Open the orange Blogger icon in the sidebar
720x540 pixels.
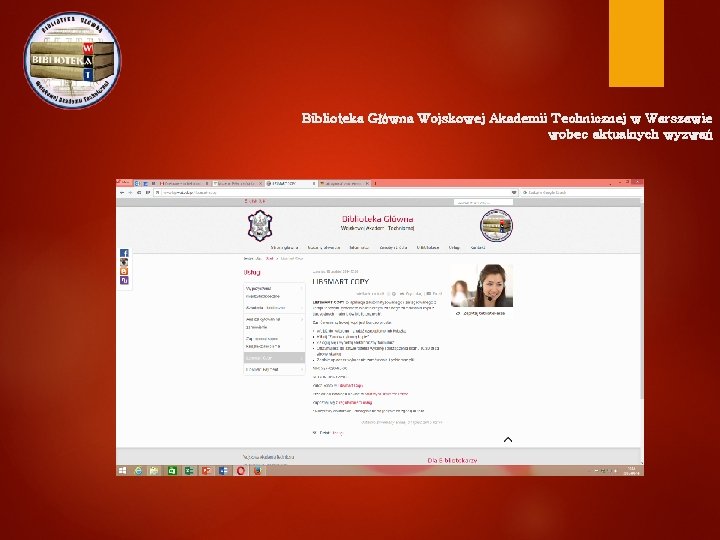pyautogui.click(x=124, y=271)
